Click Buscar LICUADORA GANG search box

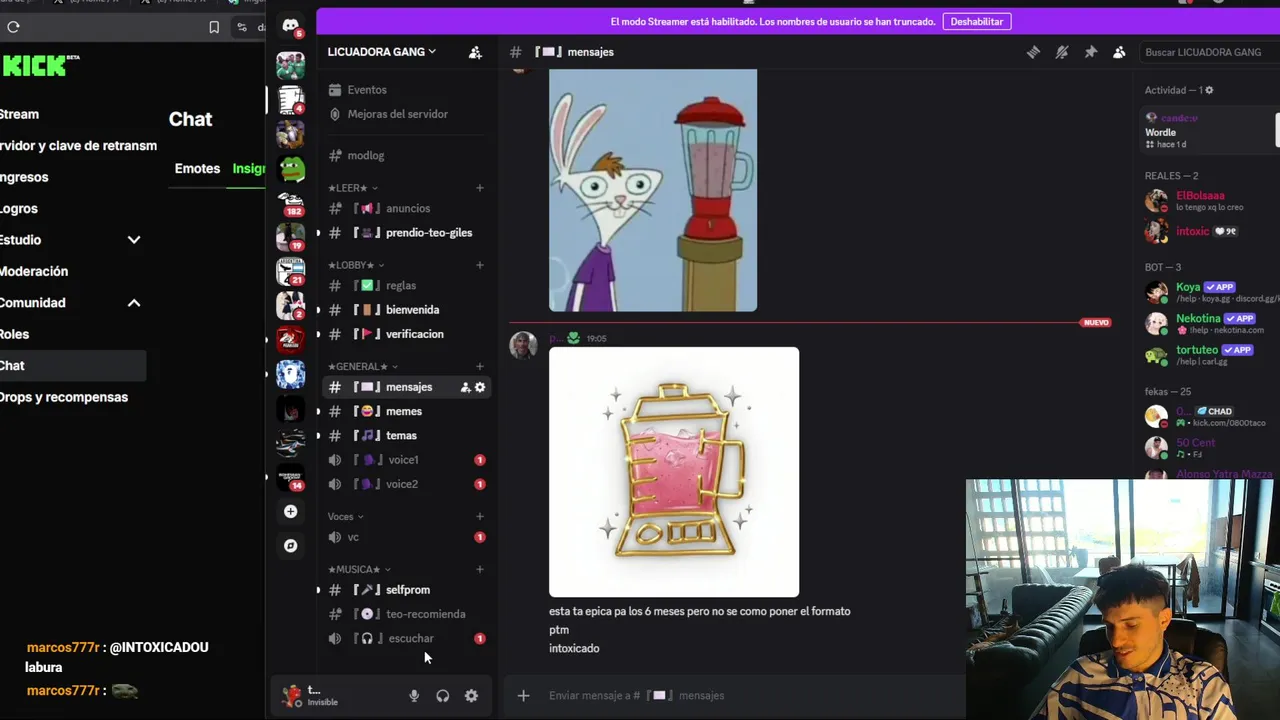pos(1208,52)
